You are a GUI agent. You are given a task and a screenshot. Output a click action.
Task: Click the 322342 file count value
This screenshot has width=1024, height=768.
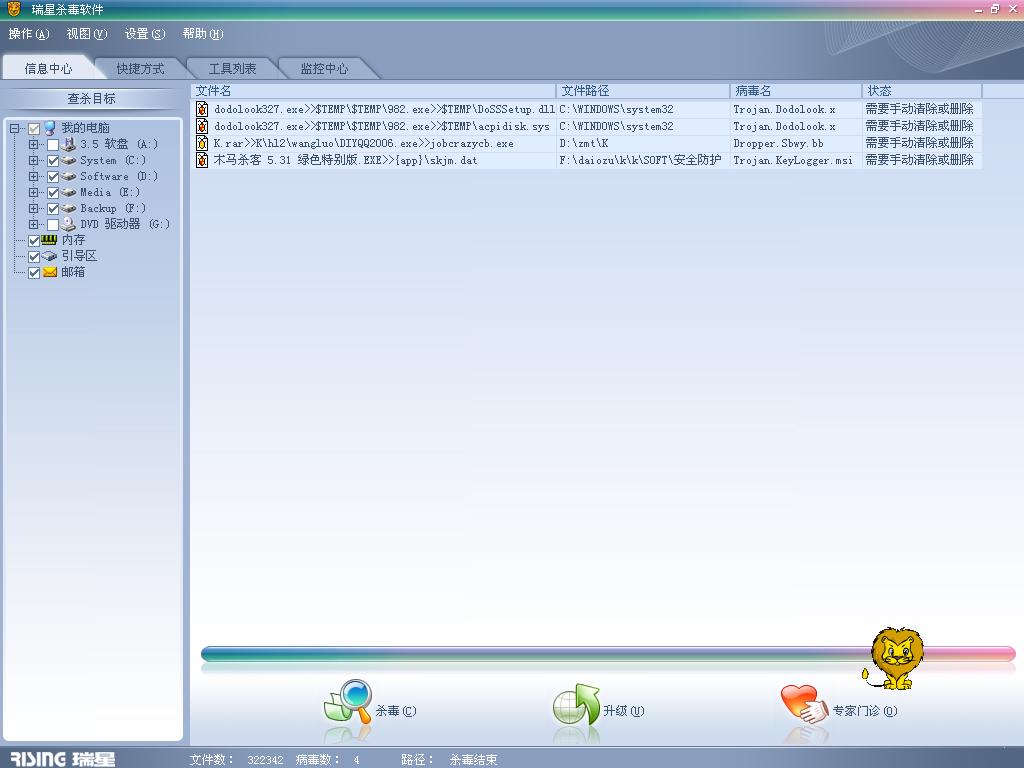[265, 760]
